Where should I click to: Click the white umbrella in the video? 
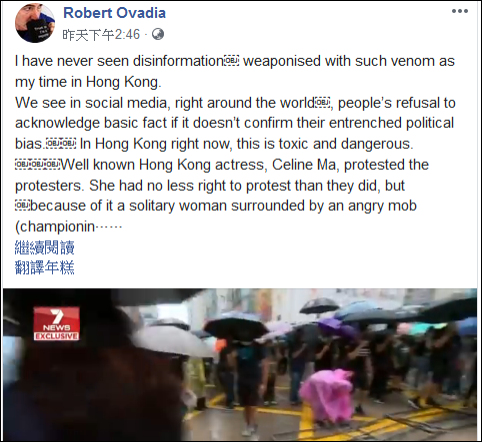[x=171, y=340]
